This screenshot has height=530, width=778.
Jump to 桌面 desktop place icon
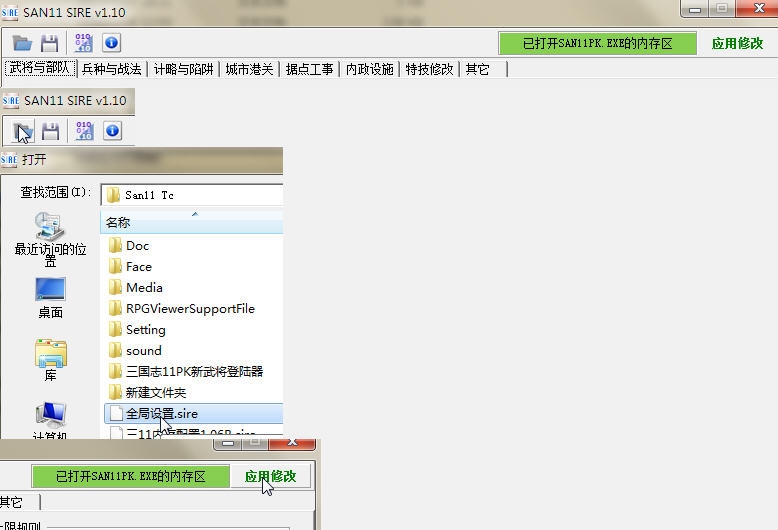point(50,298)
